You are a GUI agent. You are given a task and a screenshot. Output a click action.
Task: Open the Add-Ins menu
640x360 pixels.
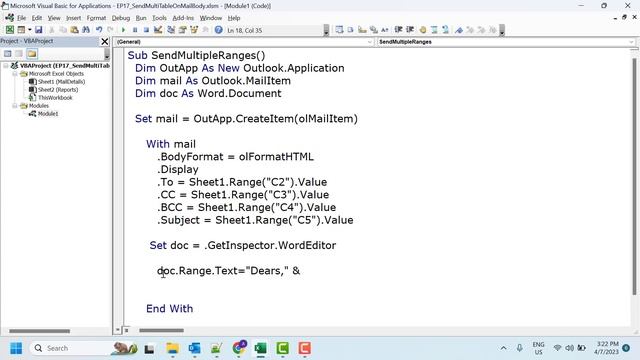pyautogui.click(x=183, y=18)
